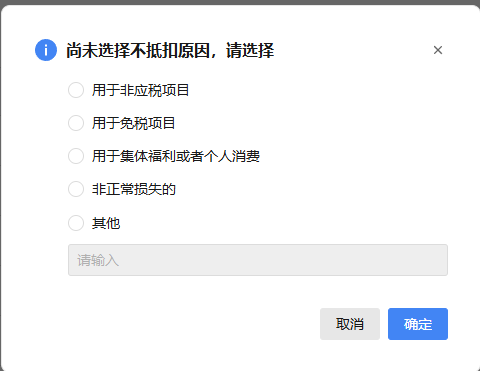
Task: Click the 取消 button
Action: coord(350,324)
